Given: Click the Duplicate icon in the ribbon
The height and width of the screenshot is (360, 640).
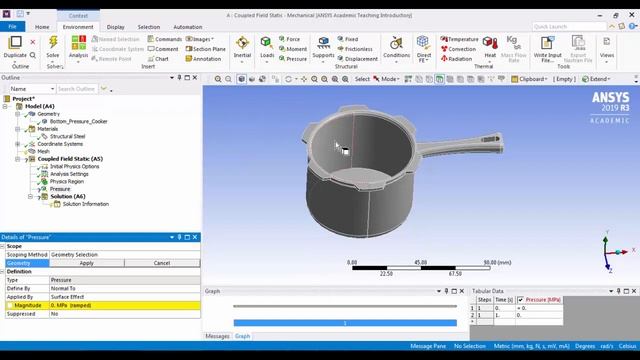Looking at the screenshot, I should pos(15,42).
